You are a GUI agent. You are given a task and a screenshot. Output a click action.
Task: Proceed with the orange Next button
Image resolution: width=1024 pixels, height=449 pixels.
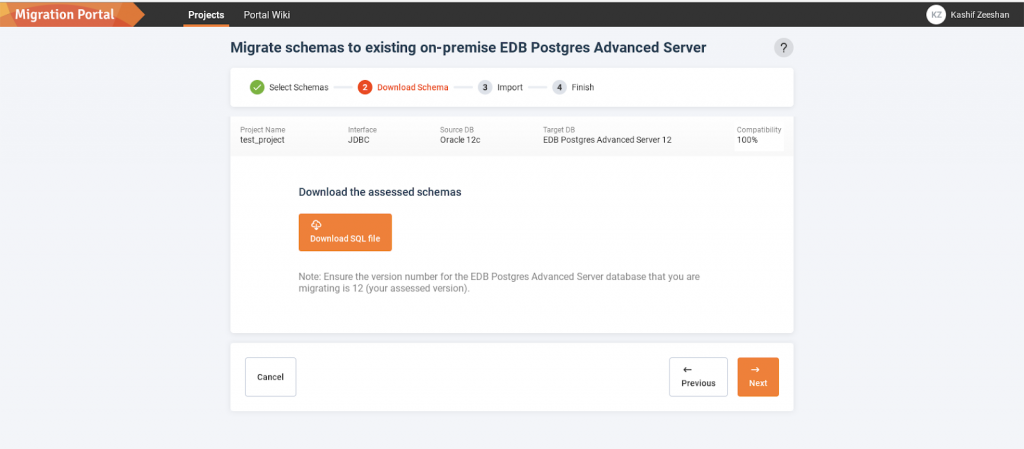758,377
